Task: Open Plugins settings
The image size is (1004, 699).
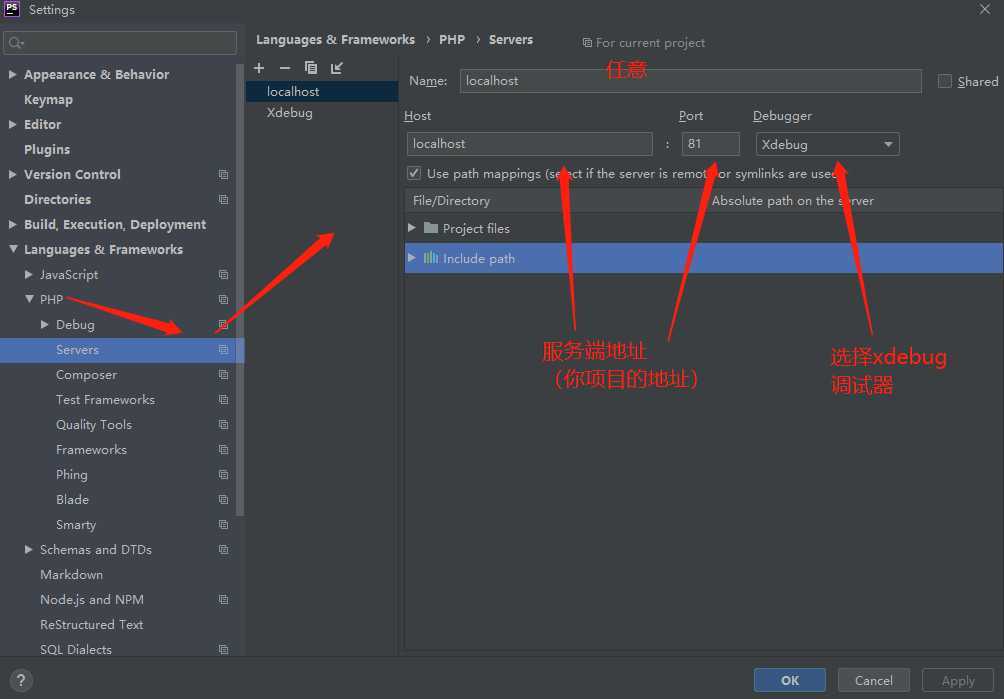Action: tap(47, 149)
